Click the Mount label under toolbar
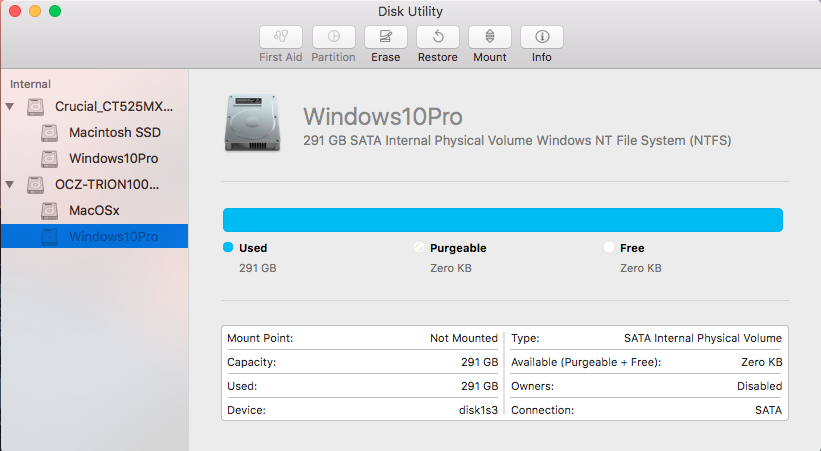This screenshot has height=451, width=821. [490, 57]
